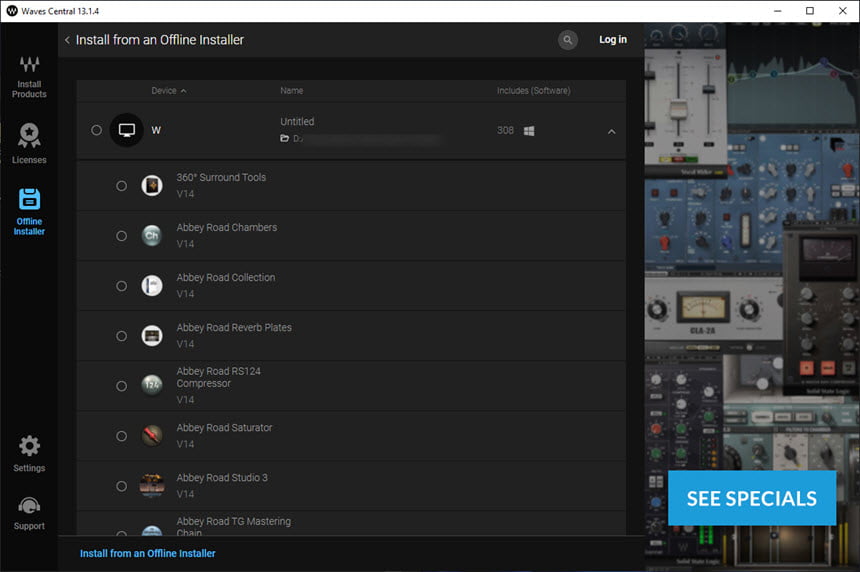Click the Name column header

click(292, 90)
